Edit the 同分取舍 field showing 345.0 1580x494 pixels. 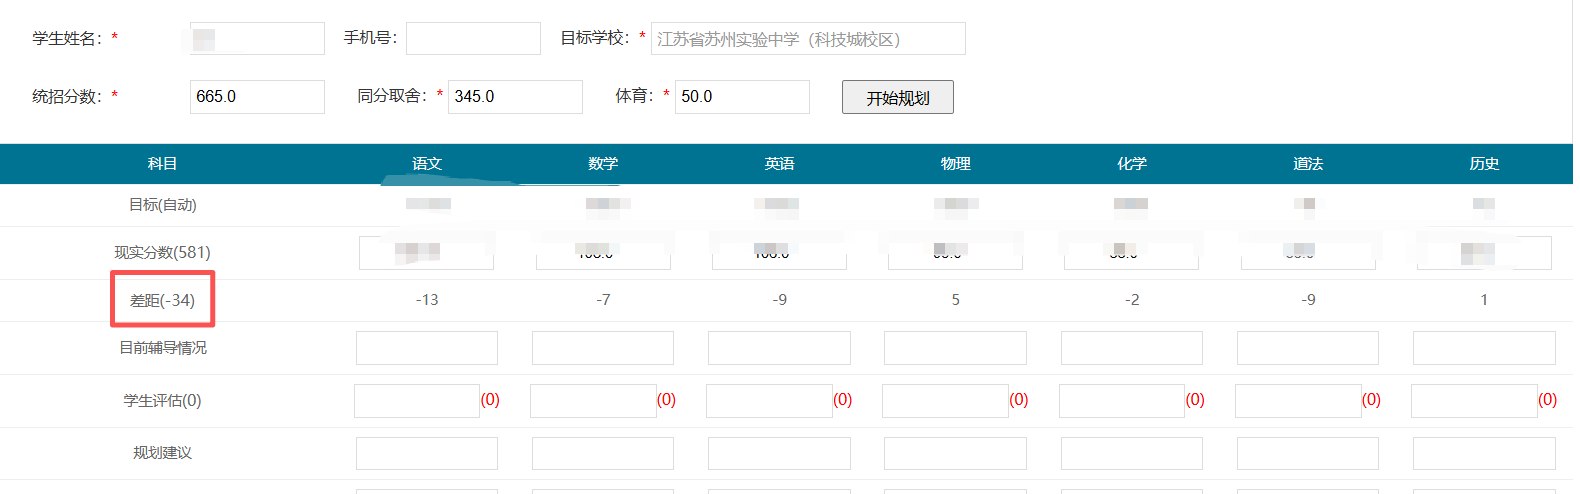pyautogui.click(x=515, y=97)
